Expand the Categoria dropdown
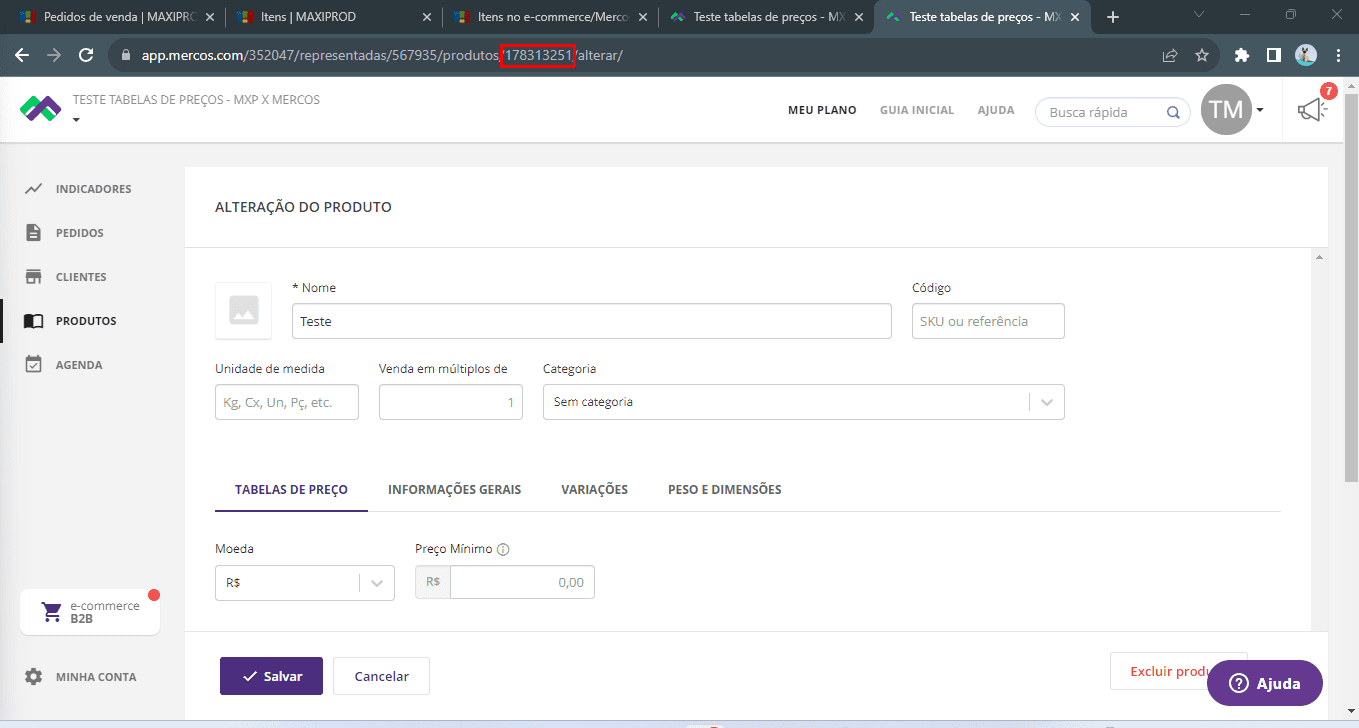This screenshot has width=1359, height=728. coord(1046,402)
